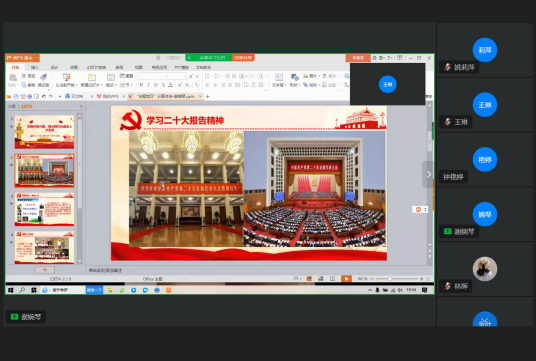Image resolution: width=536 pixels, height=361 pixels.
Task: Open the Insert ribbon tab
Action: coord(35,67)
